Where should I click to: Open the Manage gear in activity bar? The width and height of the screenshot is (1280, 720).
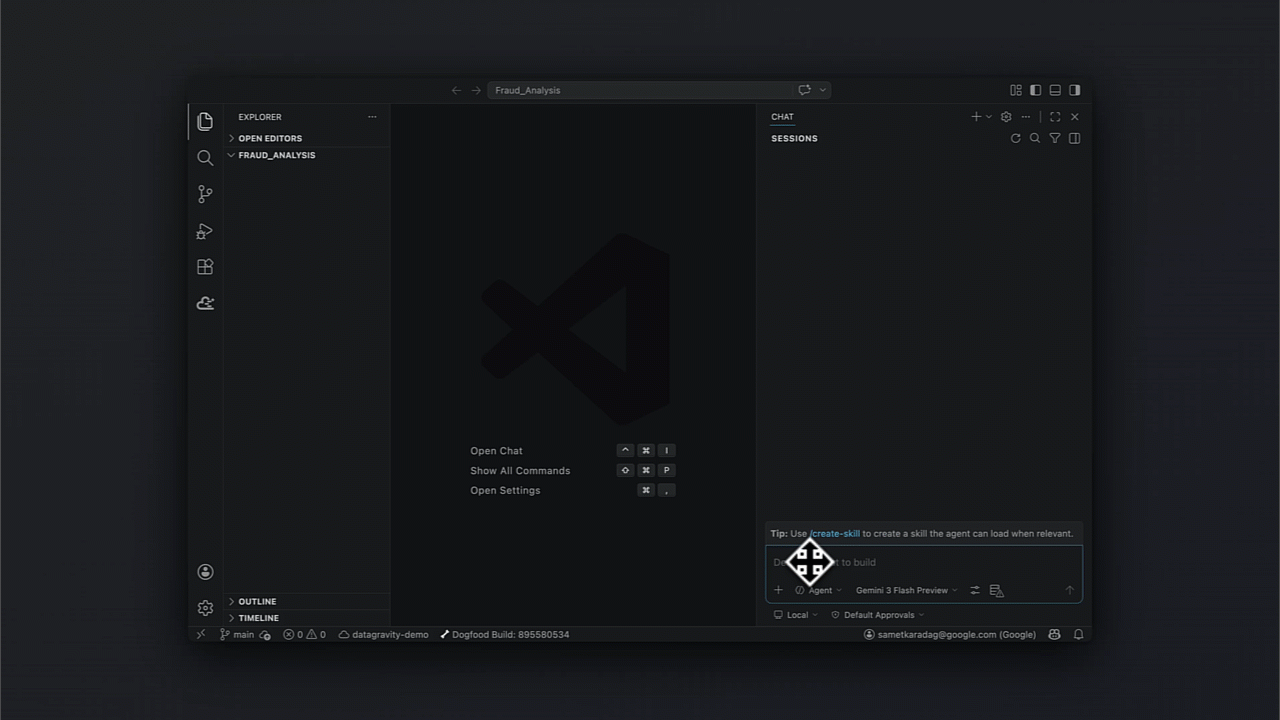click(x=205, y=608)
